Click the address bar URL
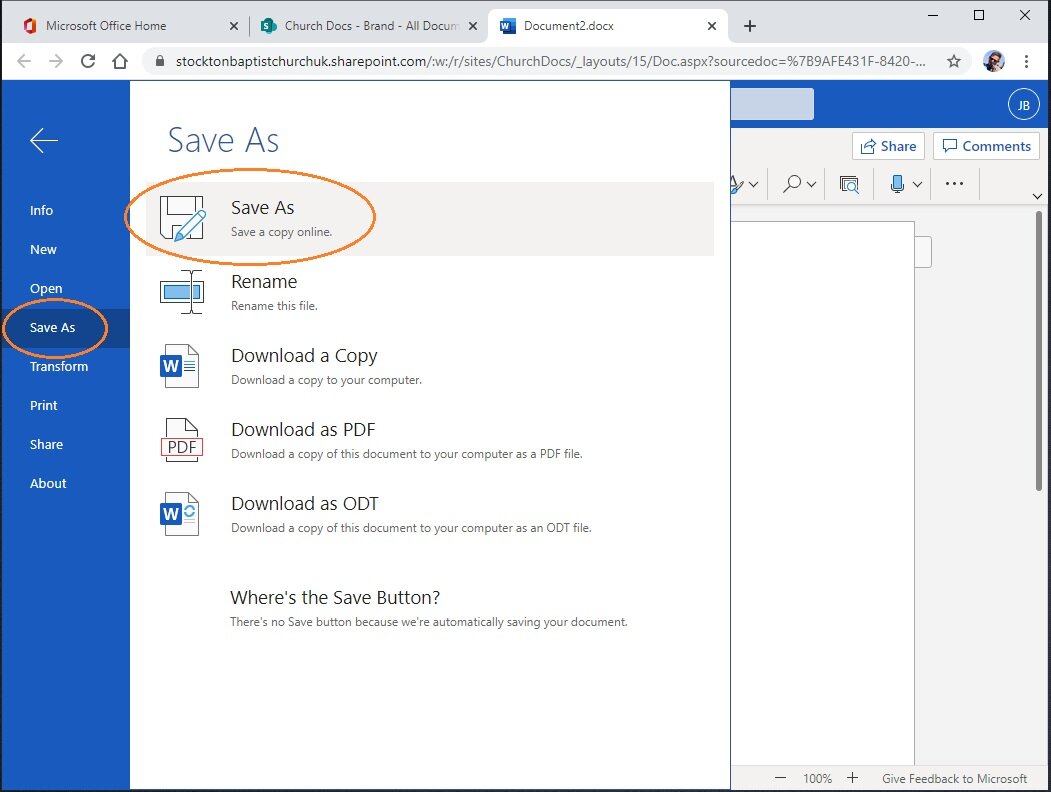The width and height of the screenshot is (1051, 792). 550,62
